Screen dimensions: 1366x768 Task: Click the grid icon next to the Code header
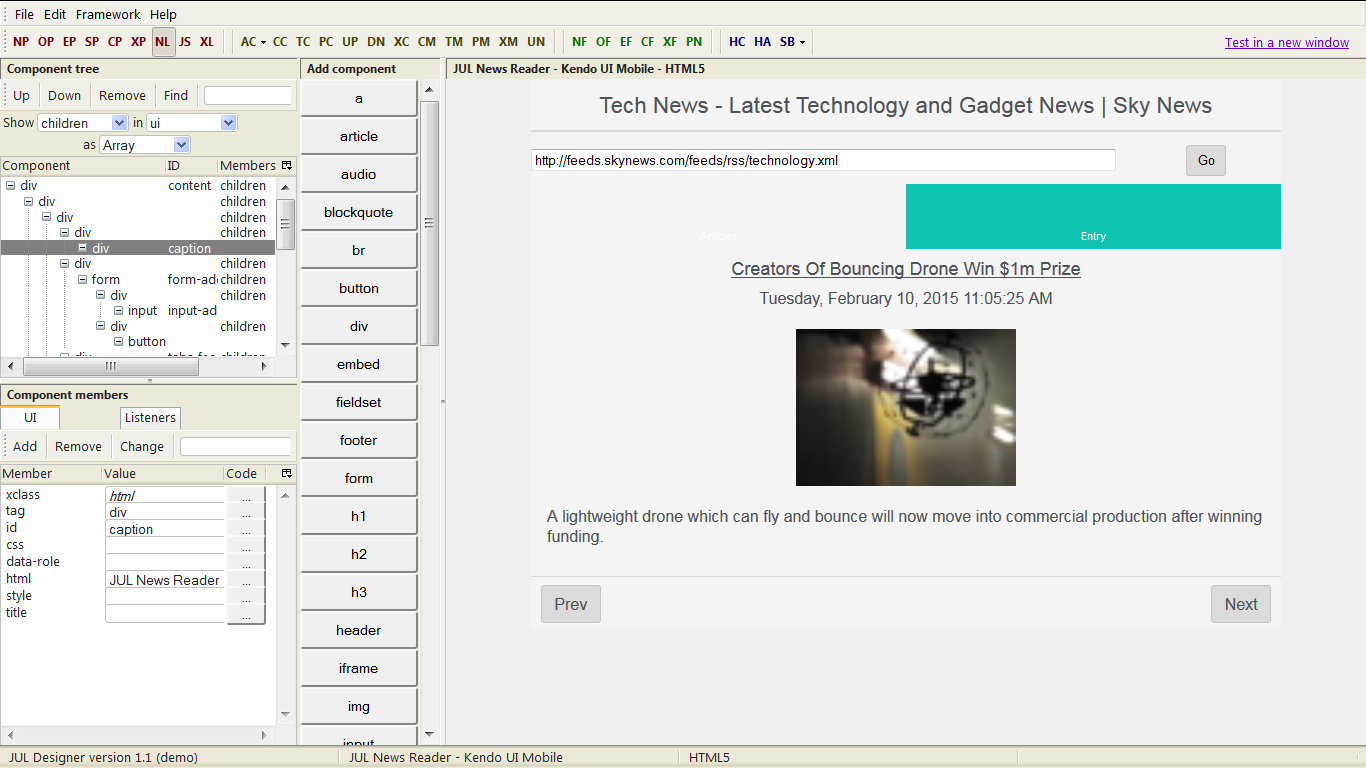(285, 473)
